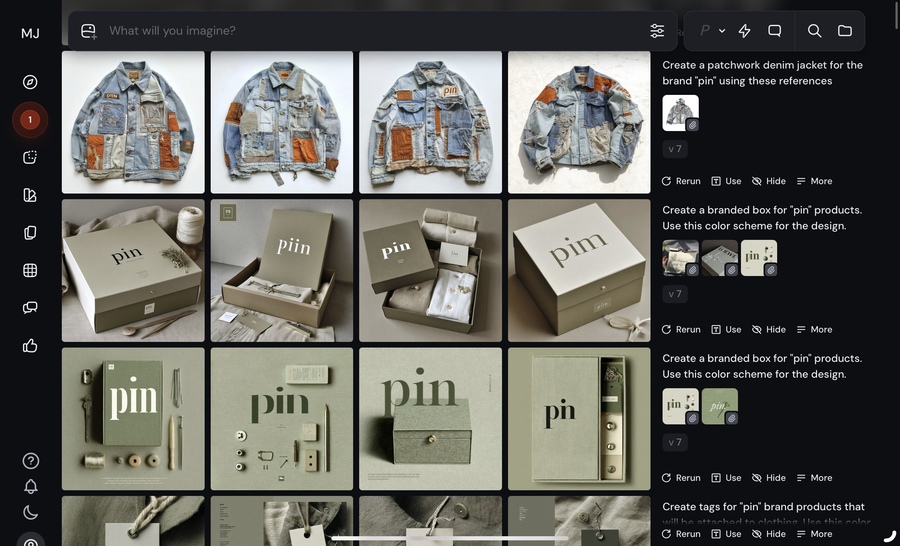This screenshot has width=900, height=546.
Task: Click the v 7 tag under denim jacket prompt
Action: (675, 149)
